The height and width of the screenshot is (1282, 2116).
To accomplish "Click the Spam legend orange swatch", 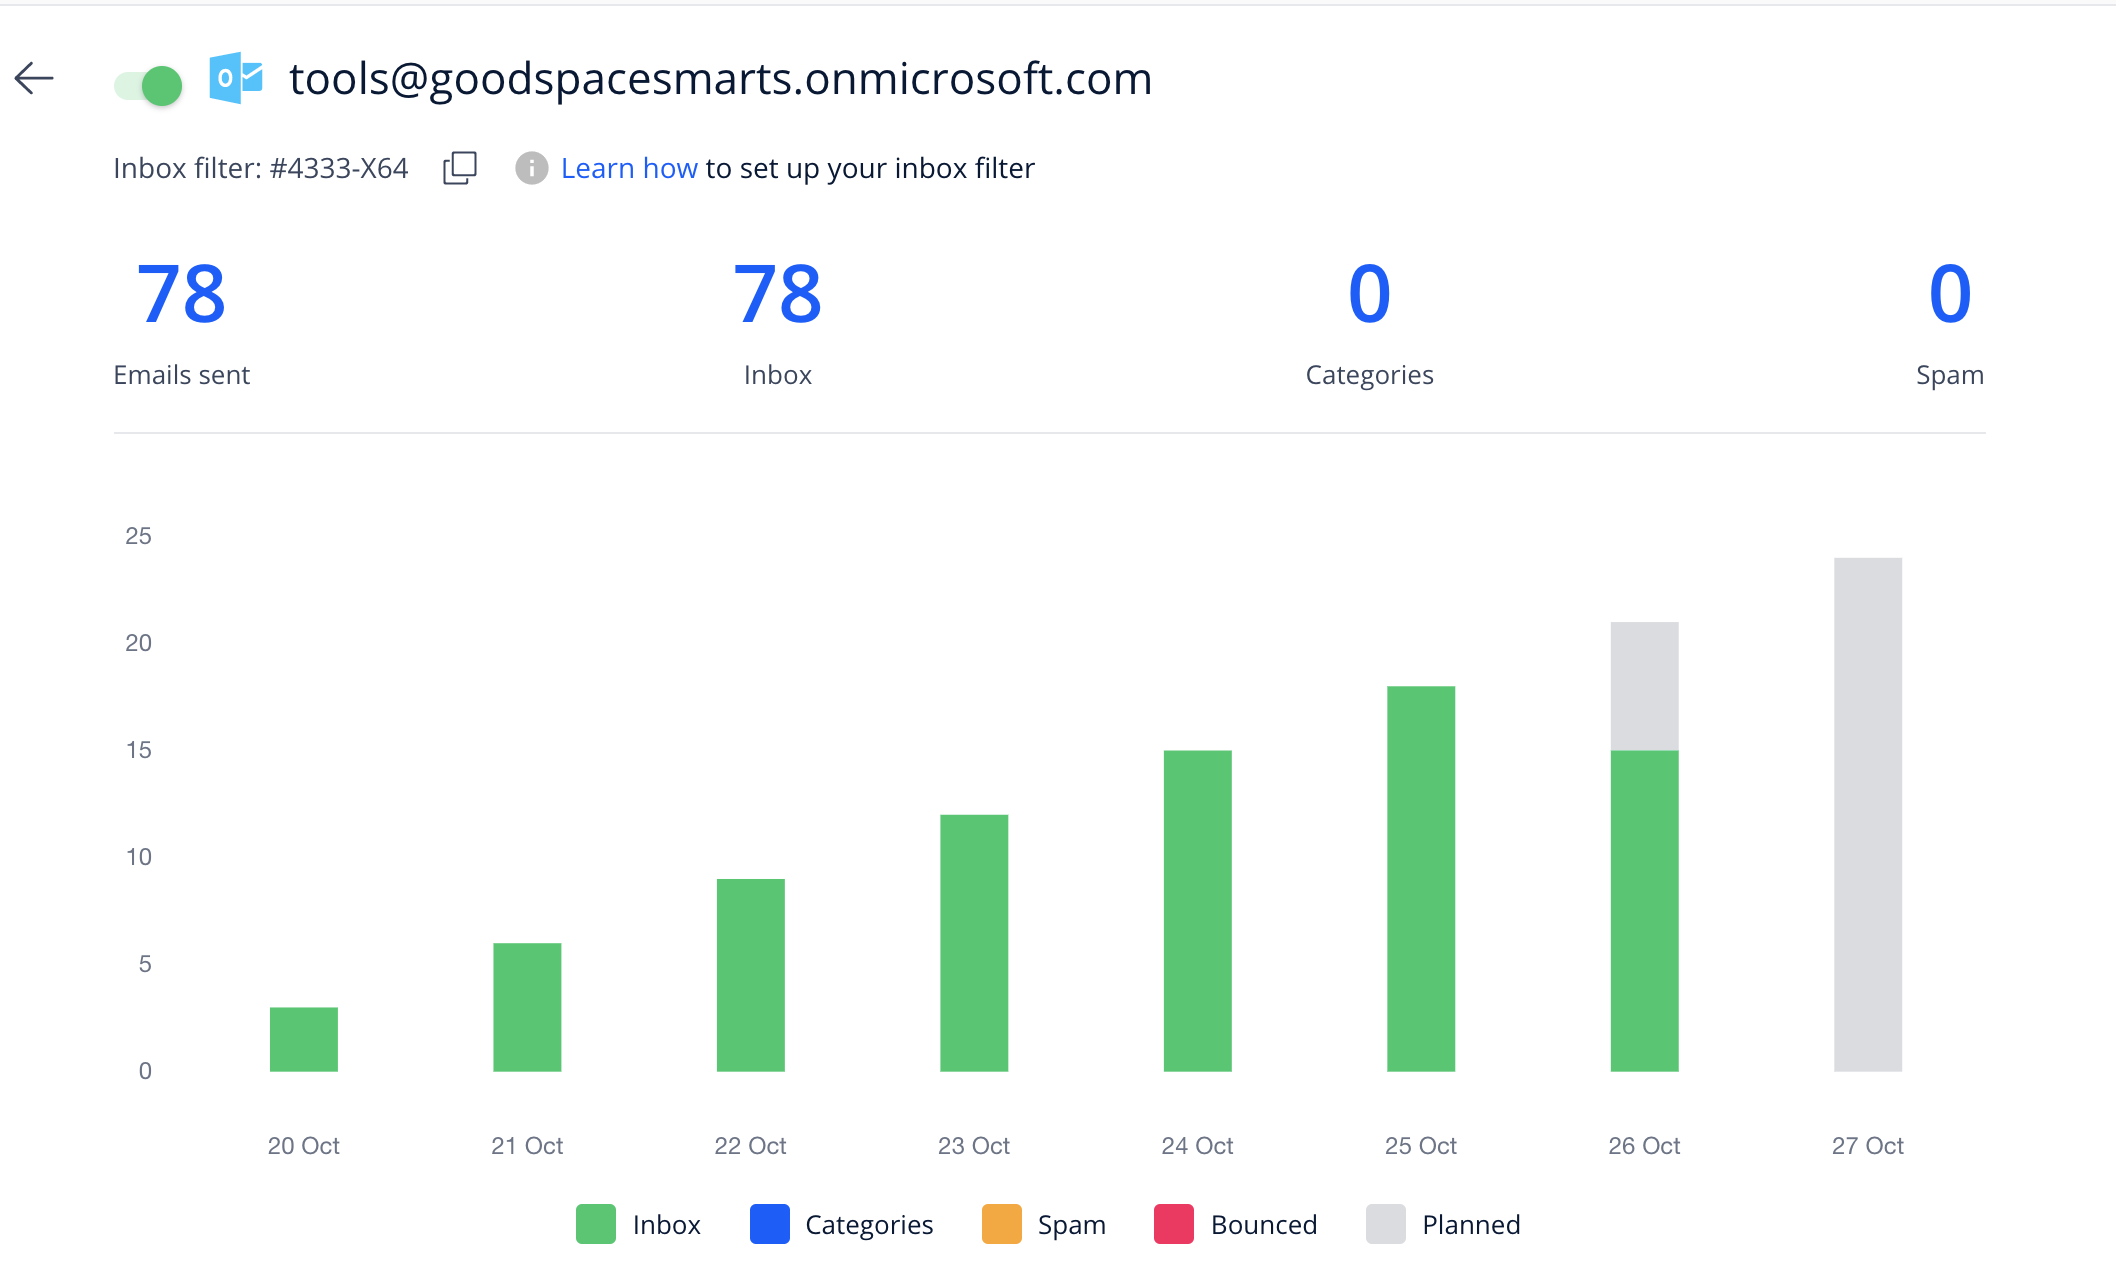I will click(x=1002, y=1224).
